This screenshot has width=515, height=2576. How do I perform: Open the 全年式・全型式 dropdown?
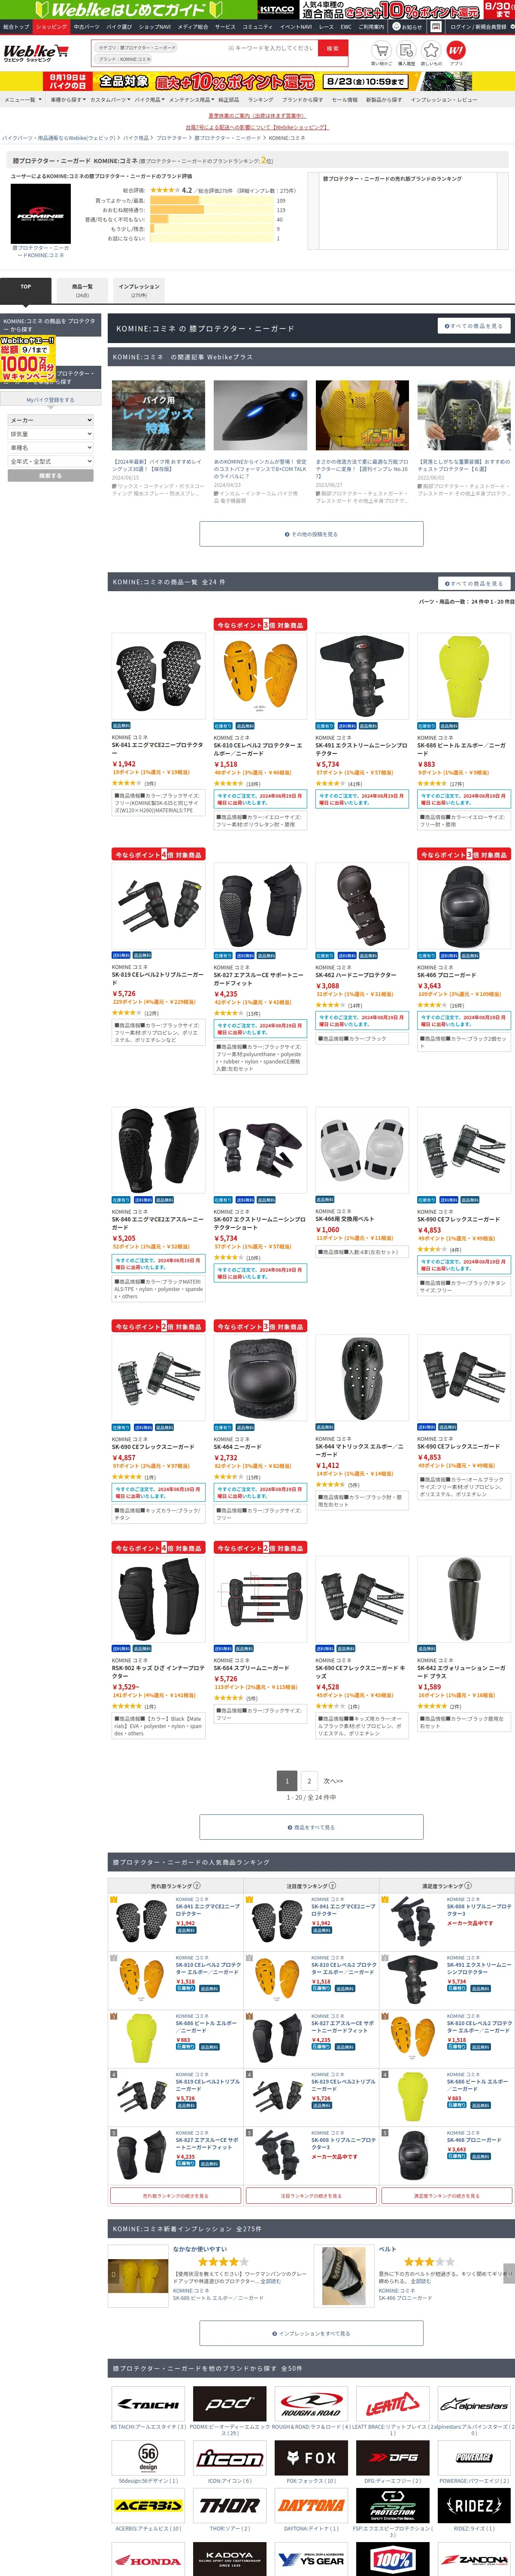pyautogui.click(x=51, y=462)
